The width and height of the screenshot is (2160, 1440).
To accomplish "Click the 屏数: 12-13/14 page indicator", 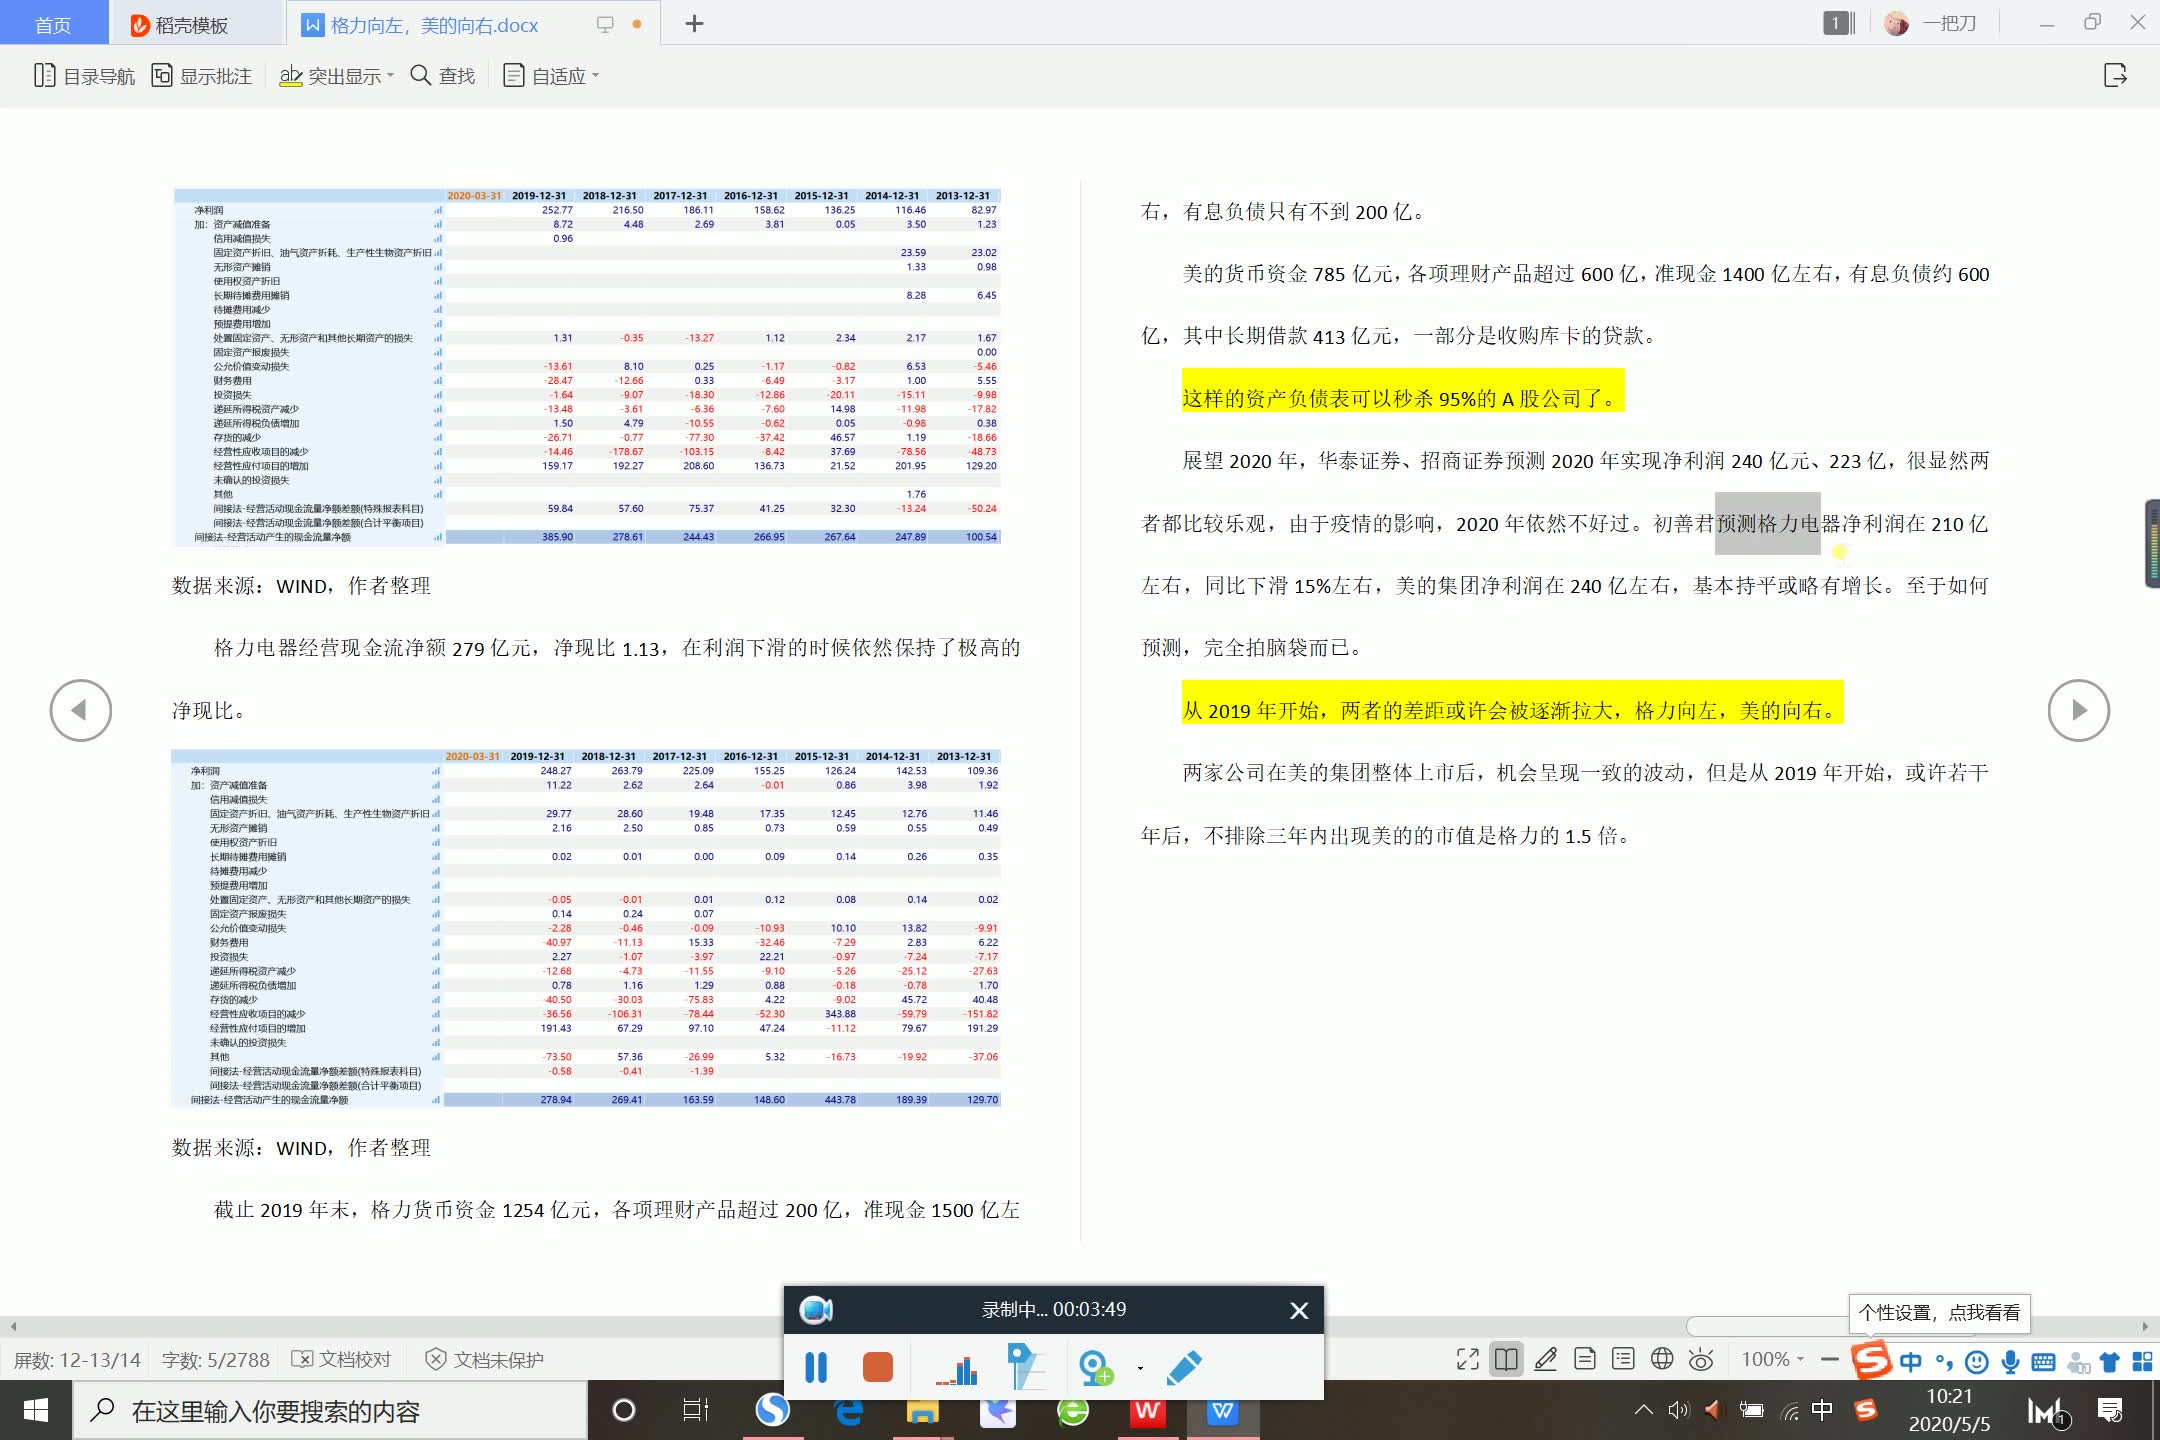I will 77,1360.
